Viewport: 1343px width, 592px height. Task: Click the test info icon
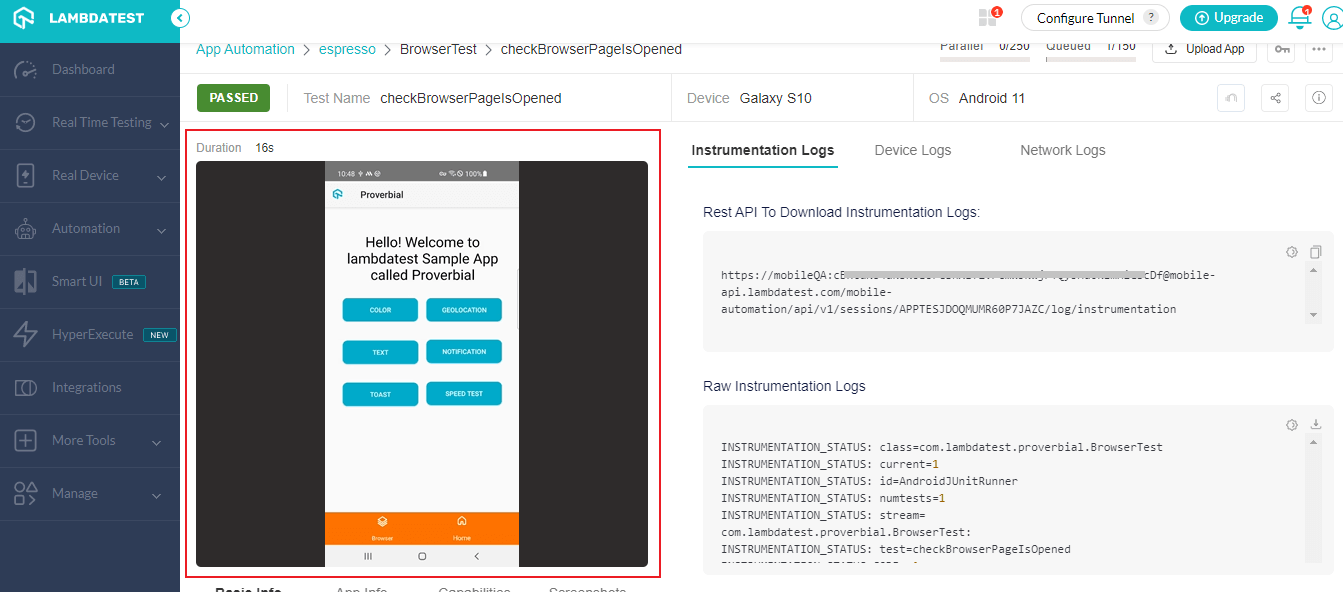pos(1318,98)
